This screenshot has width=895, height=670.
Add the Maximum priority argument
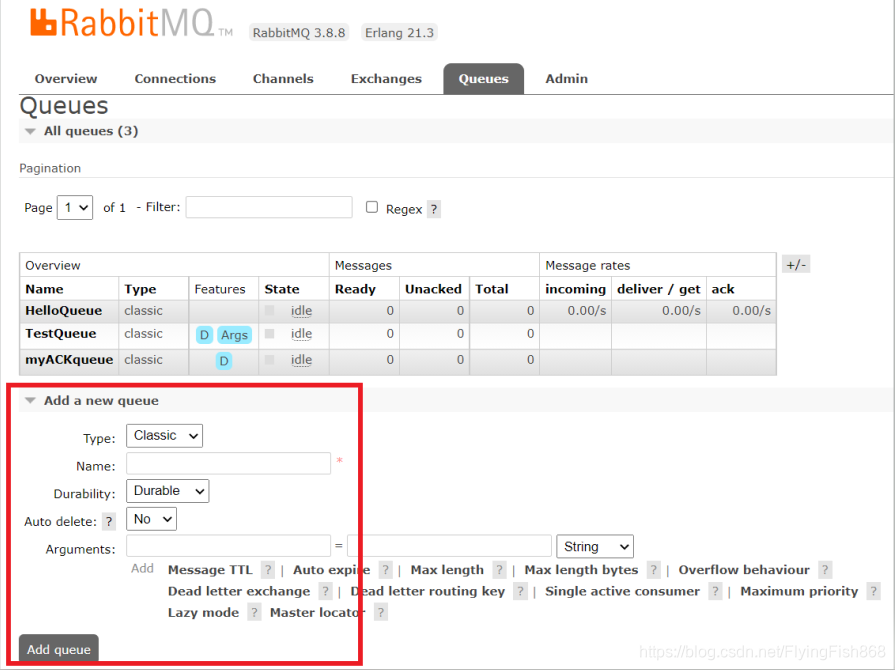point(799,591)
